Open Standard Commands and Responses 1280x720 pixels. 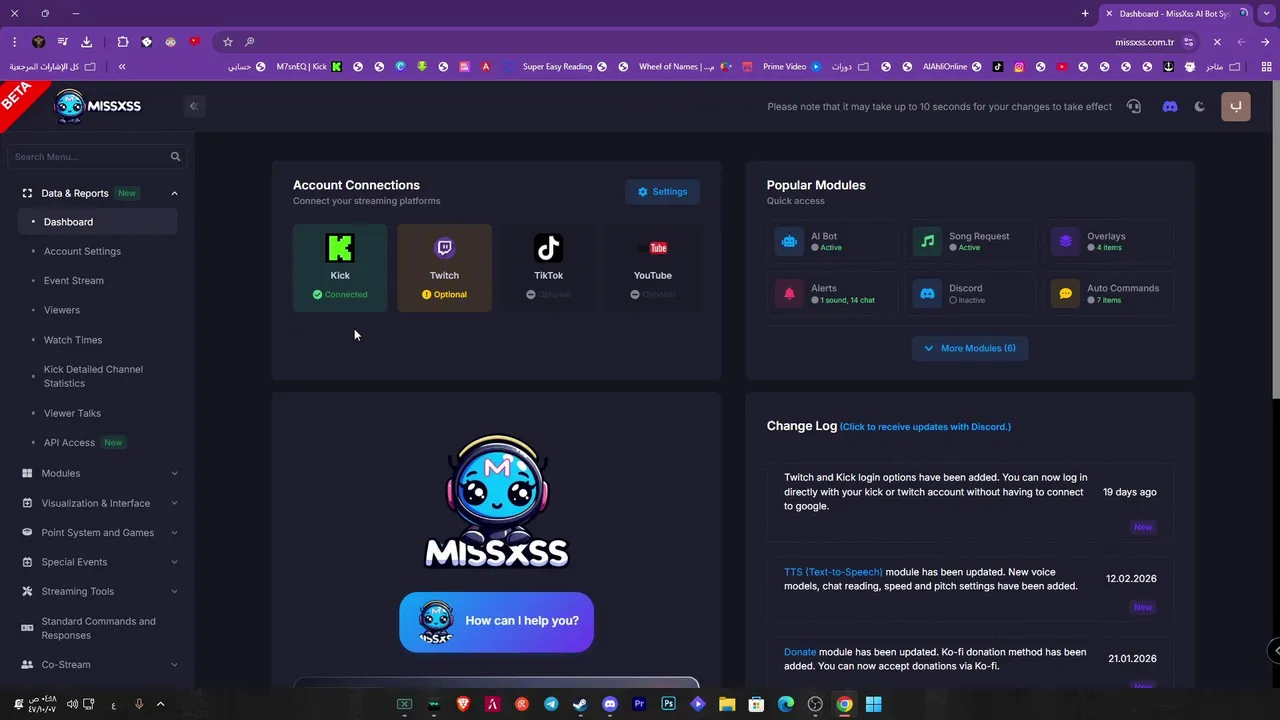(x=98, y=628)
